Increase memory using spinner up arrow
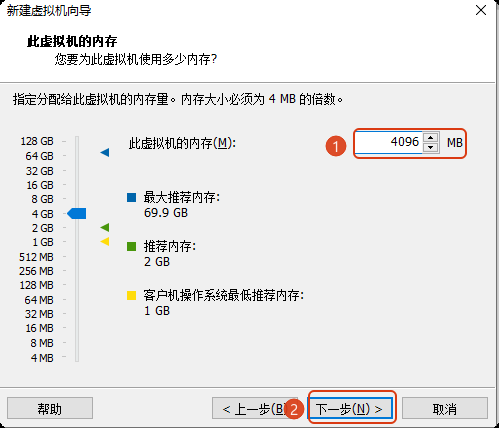This screenshot has width=499, height=428. [x=431, y=137]
